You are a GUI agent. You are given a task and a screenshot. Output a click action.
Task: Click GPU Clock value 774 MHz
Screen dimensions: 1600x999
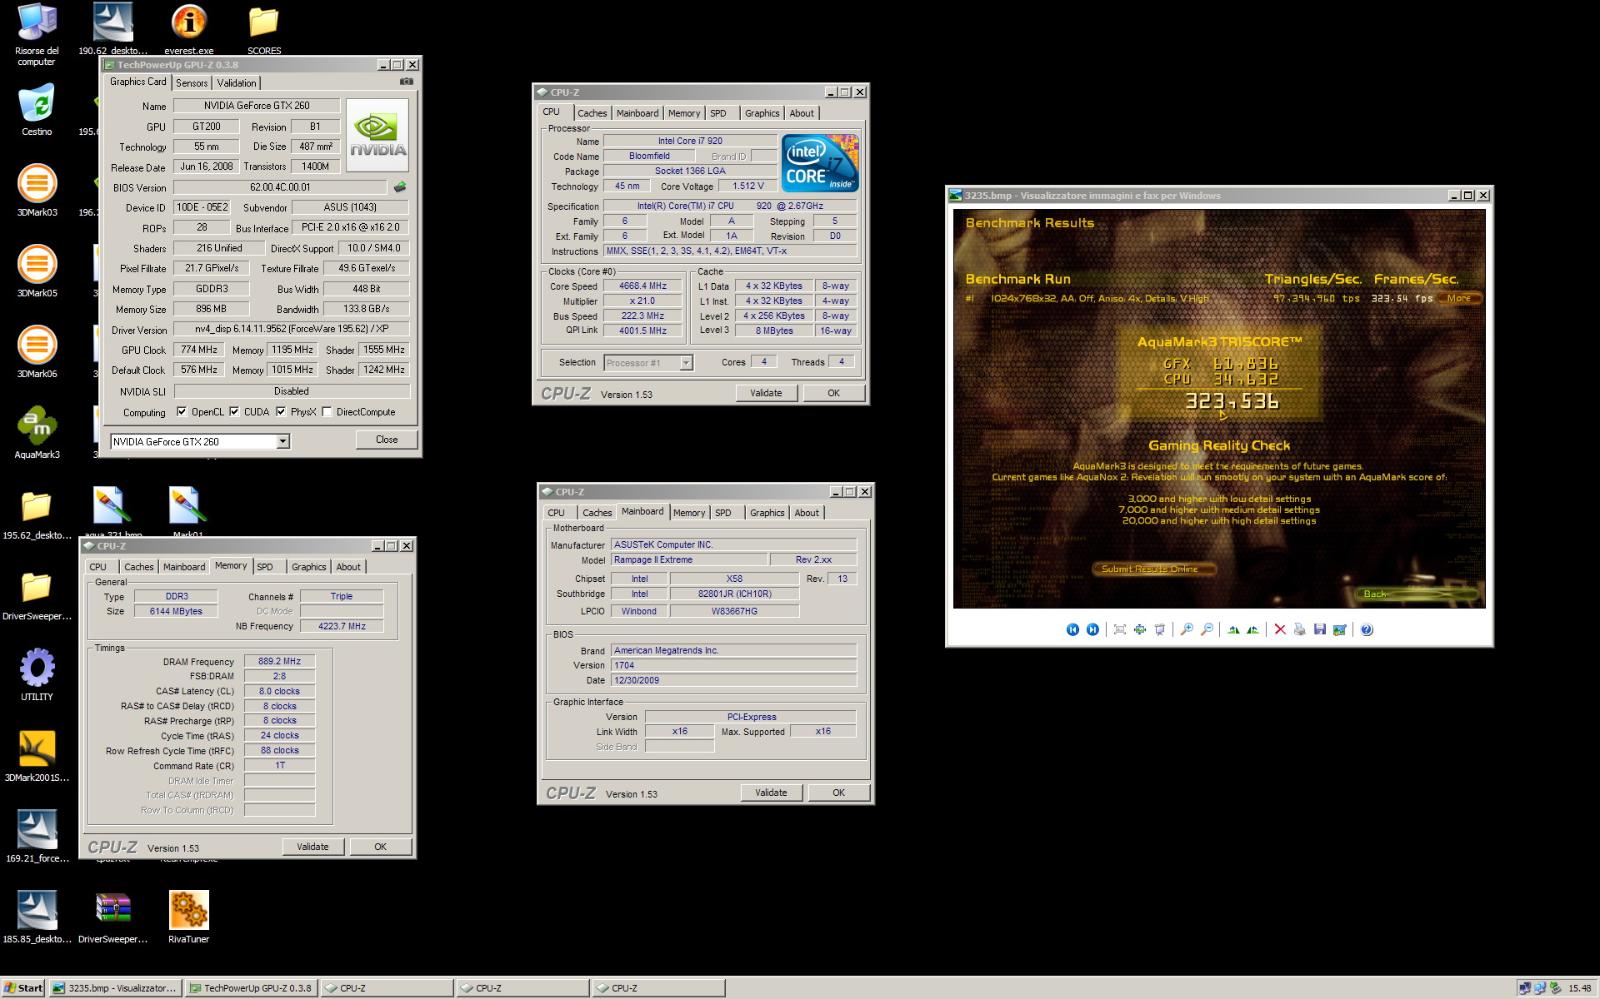click(199, 350)
